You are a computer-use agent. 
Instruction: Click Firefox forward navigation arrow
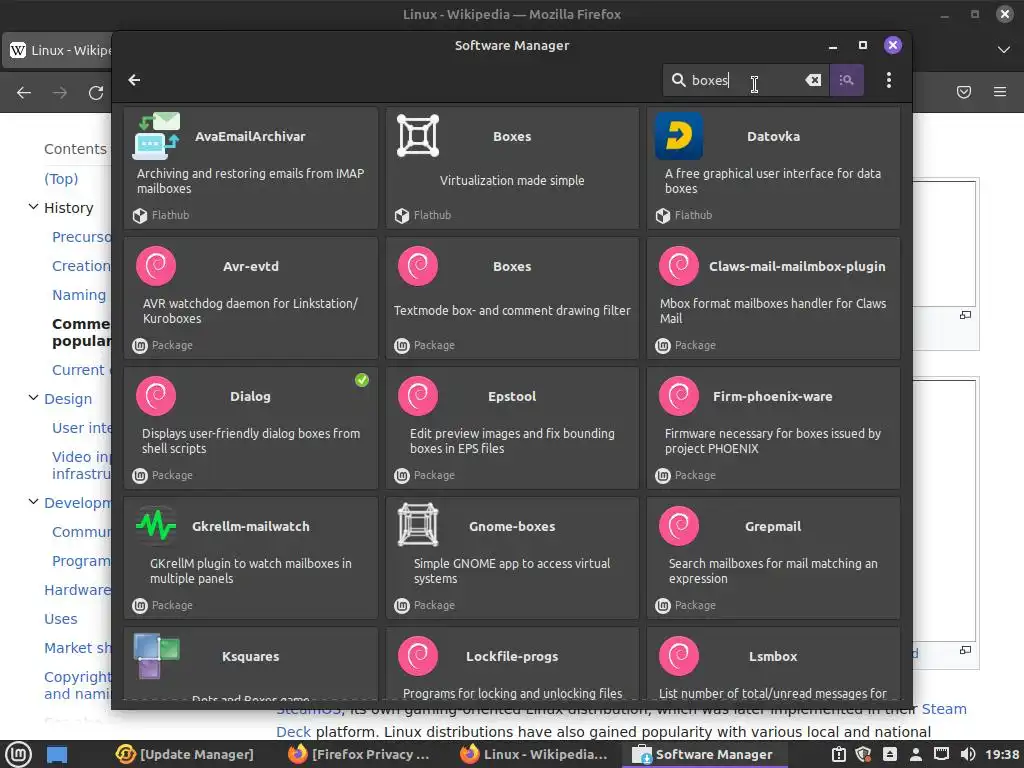[59, 93]
